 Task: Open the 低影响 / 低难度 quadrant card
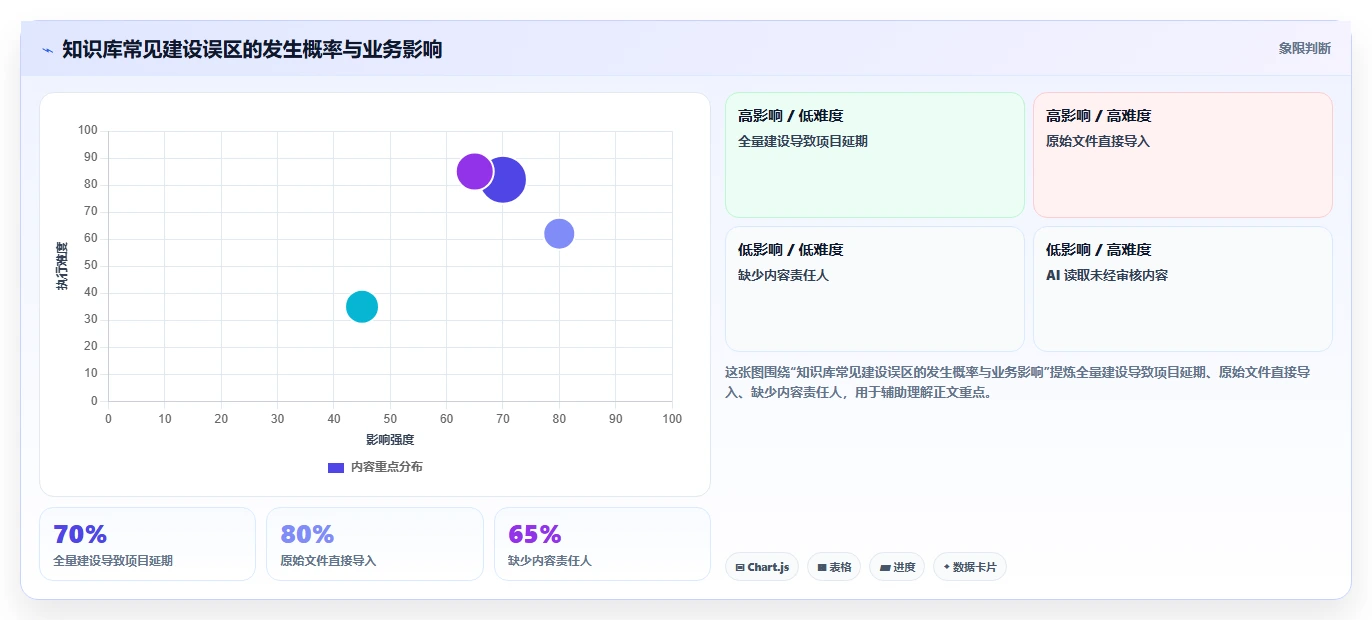[x=874, y=289]
